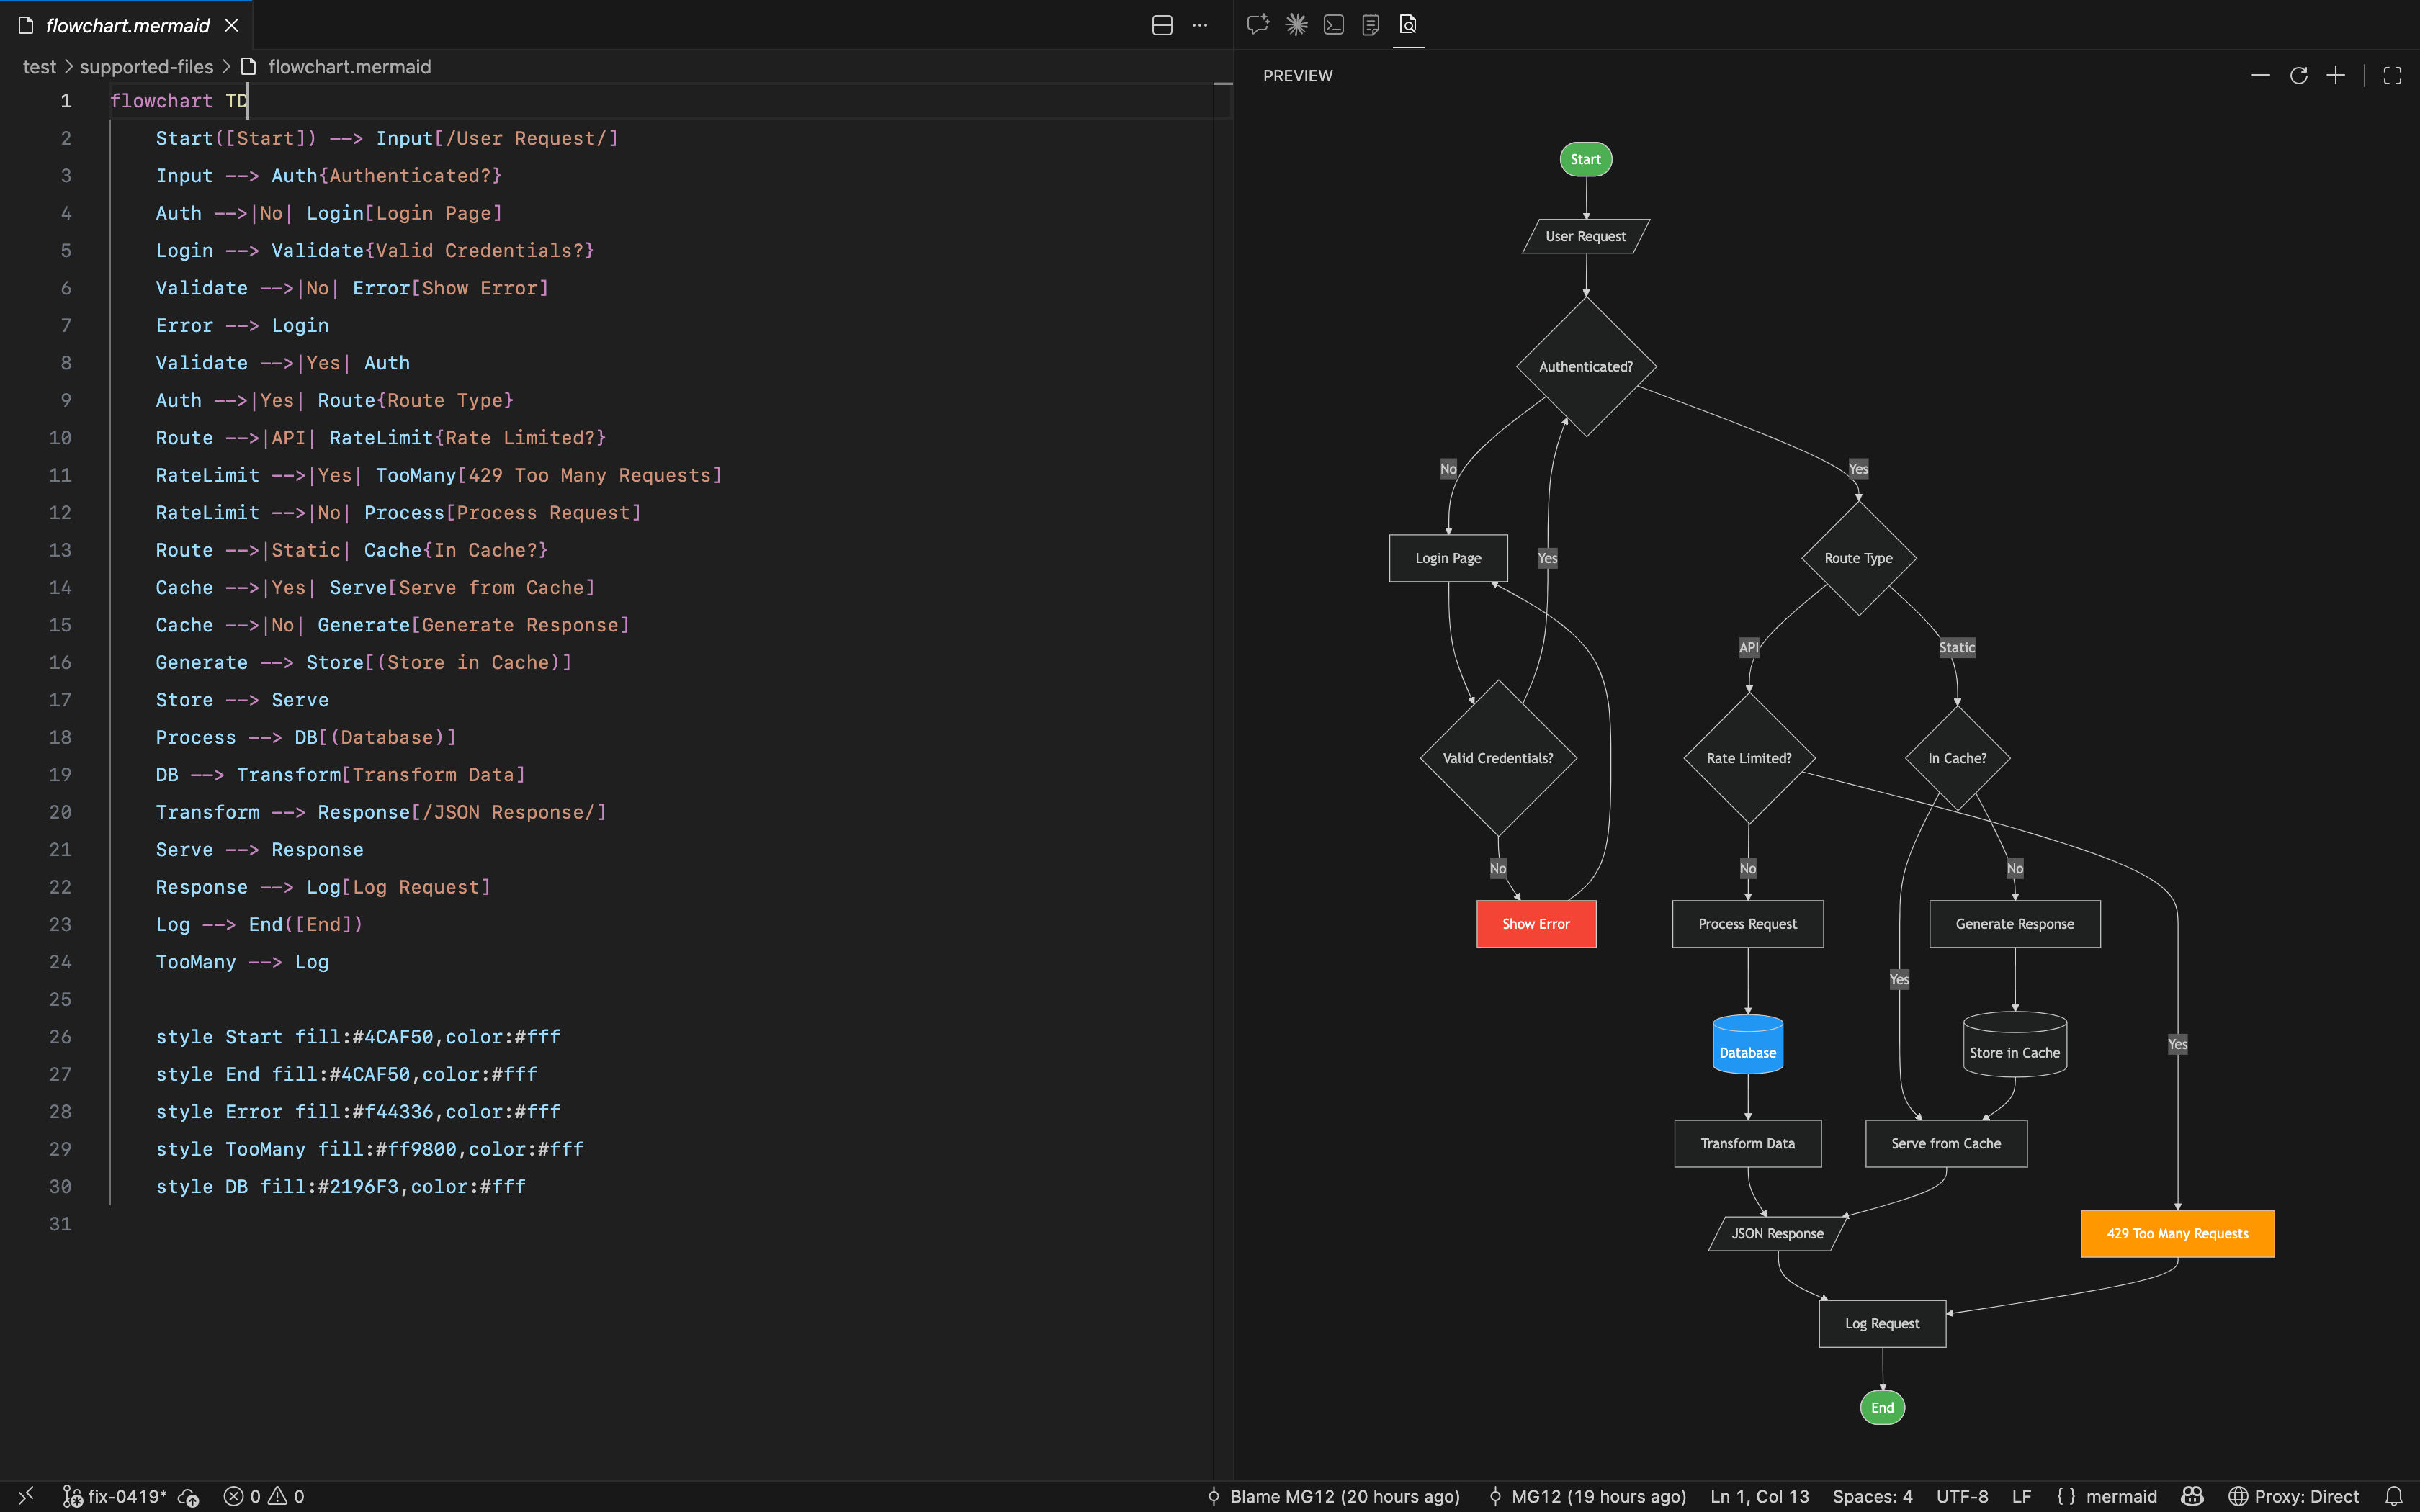Select the flowchart.mermaid editor tab

(x=127, y=26)
